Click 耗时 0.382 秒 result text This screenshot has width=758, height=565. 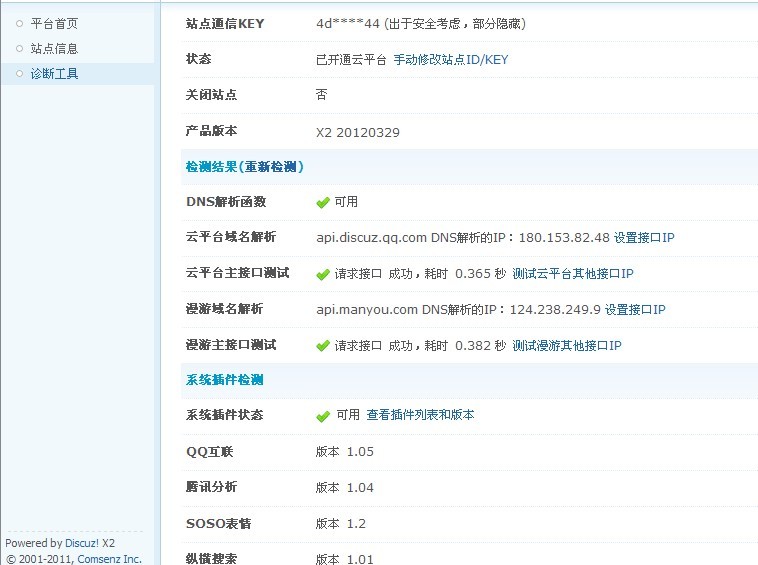(465, 345)
